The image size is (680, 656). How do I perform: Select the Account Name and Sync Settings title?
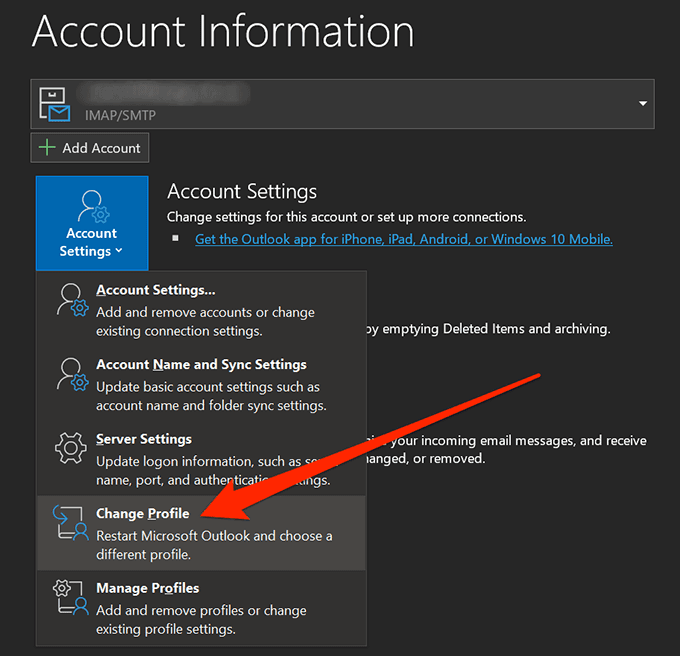[201, 365]
